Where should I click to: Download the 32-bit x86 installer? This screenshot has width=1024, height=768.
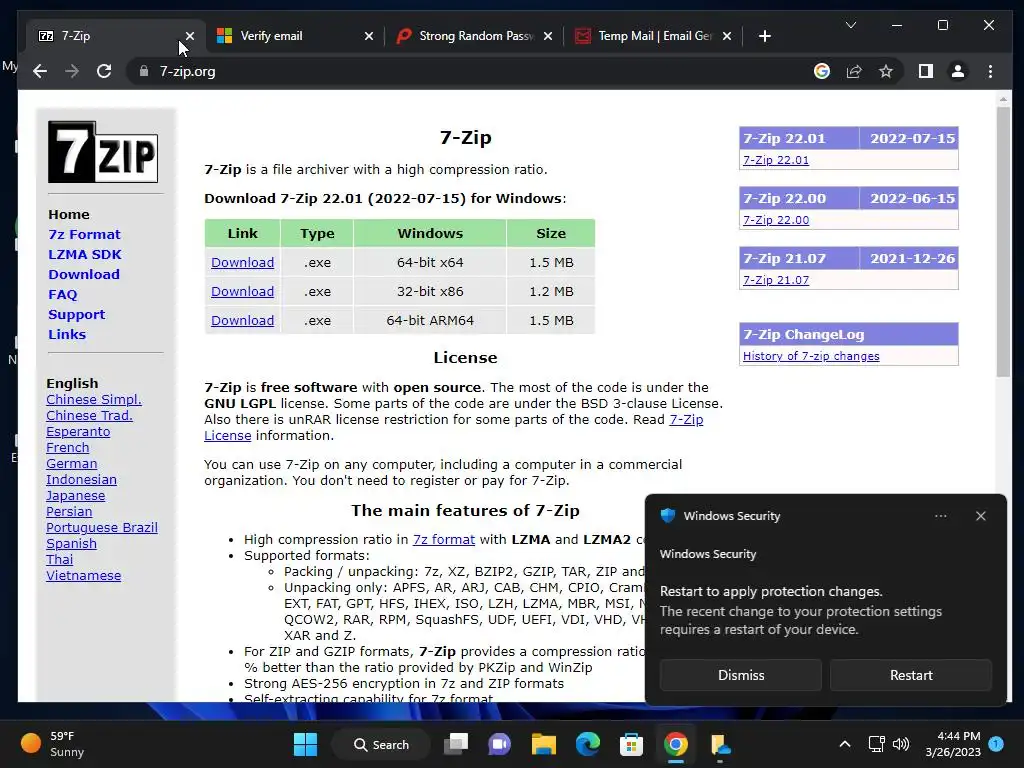point(242,291)
